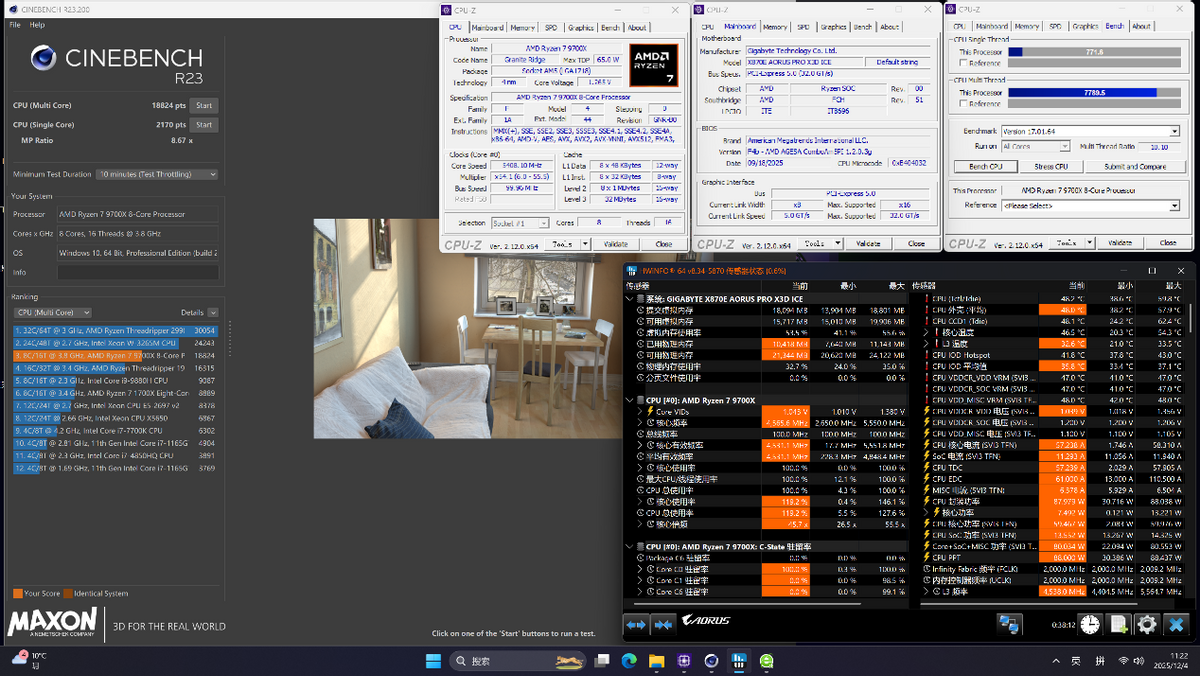Close HWiNFO sensors with blue X icon
Image resolution: width=1200 pixels, height=676 pixels.
pyautogui.click(x=1177, y=624)
